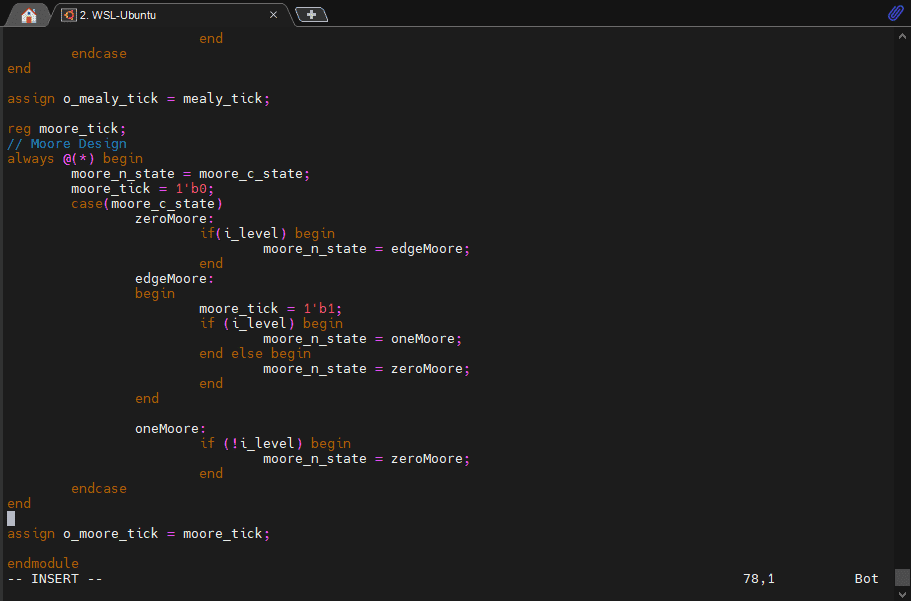
Task: Click the line "moore_tick = 1'b0;"
Action: click(143, 189)
